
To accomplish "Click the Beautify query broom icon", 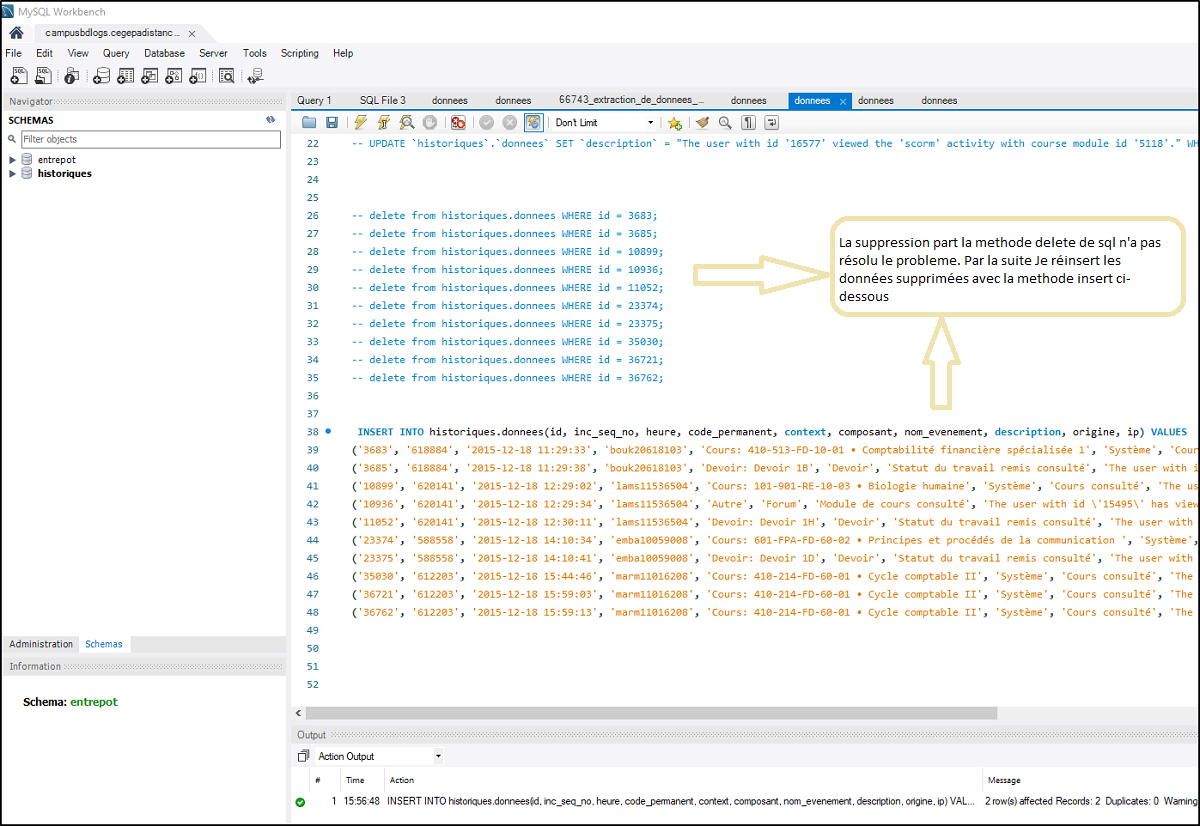I will pos(702,122).
